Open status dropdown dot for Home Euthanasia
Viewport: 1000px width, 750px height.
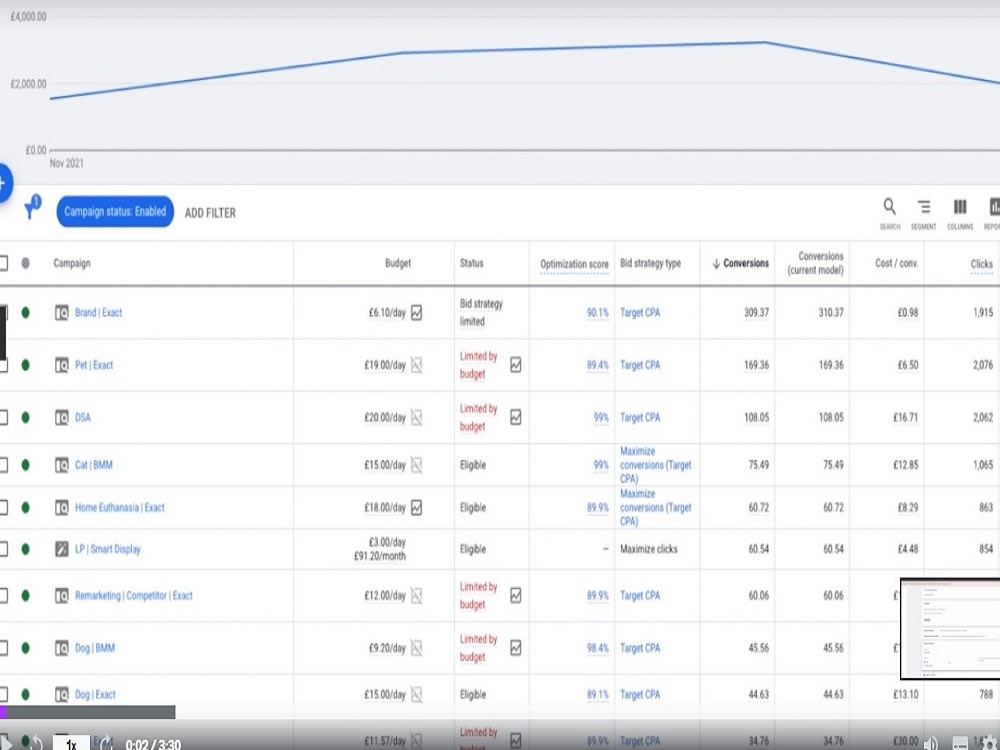(x=26, y=508)
